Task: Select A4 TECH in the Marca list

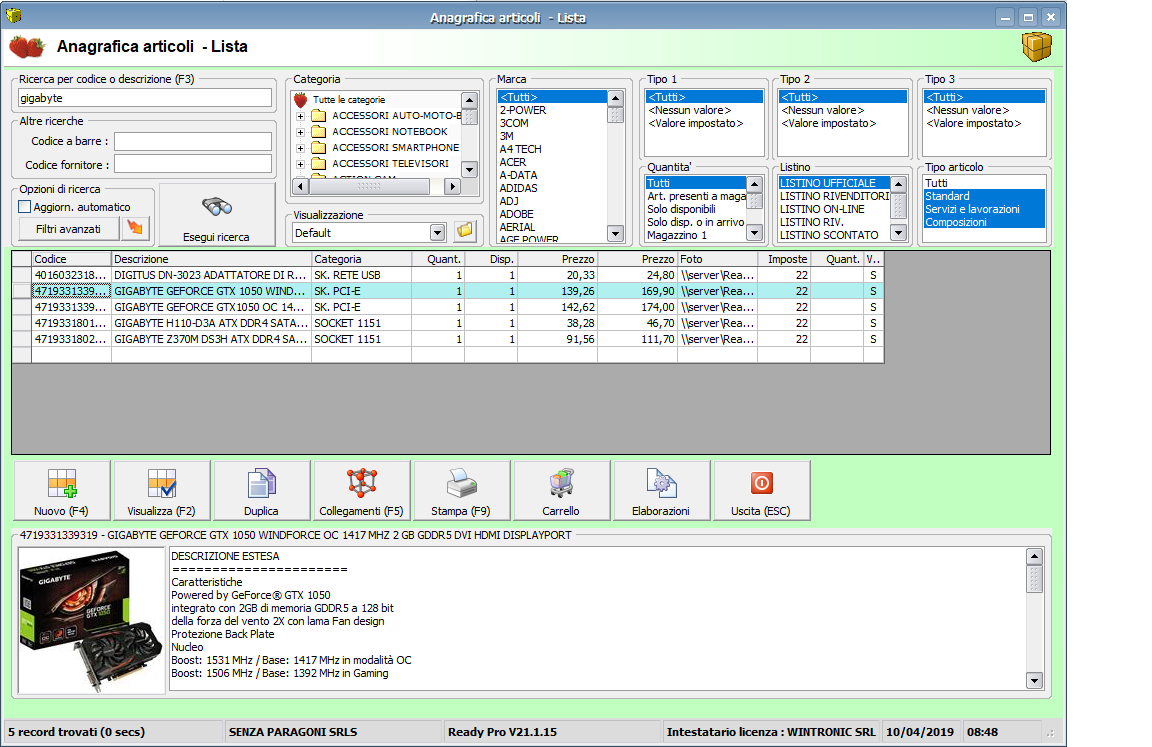Action: point(552,149)
